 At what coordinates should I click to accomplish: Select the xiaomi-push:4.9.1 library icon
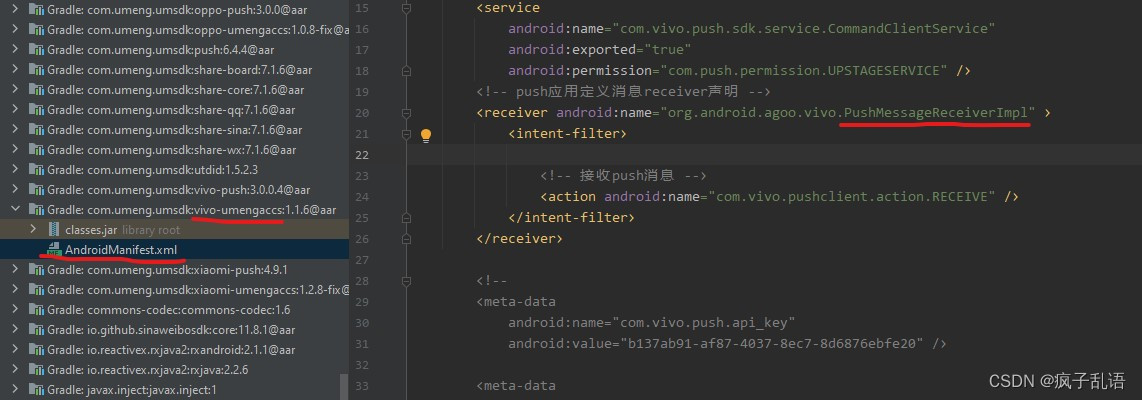click(x=36, y=270)
